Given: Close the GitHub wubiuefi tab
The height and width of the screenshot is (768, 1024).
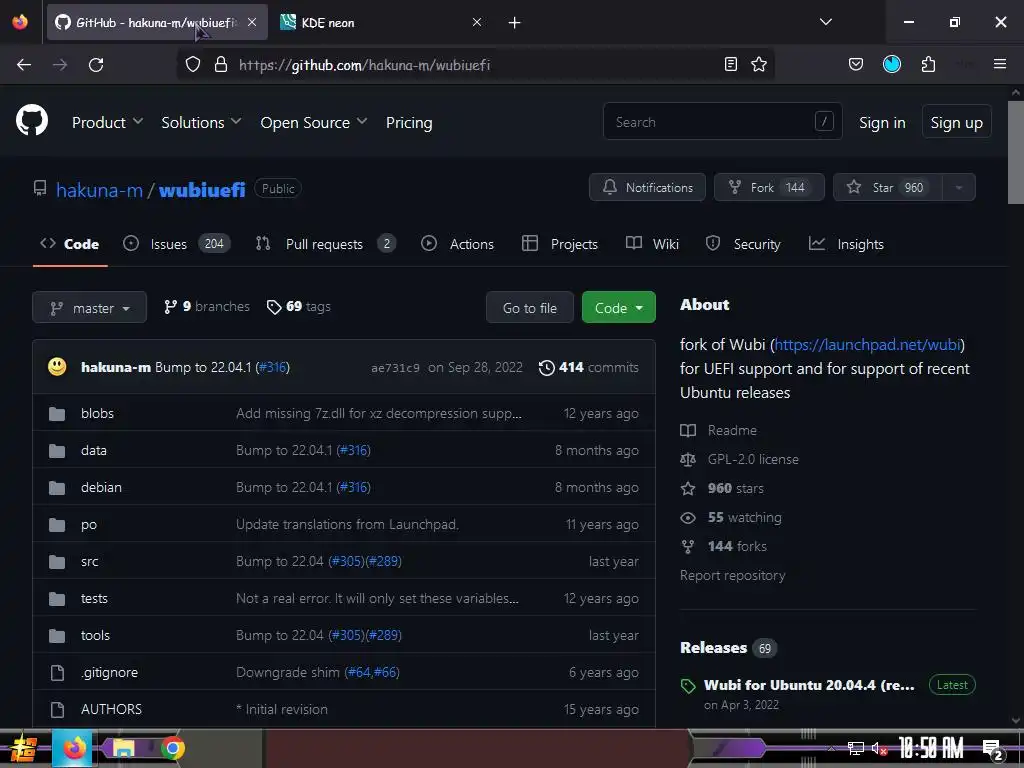Looking at the screenshot, I should point(252,22).
